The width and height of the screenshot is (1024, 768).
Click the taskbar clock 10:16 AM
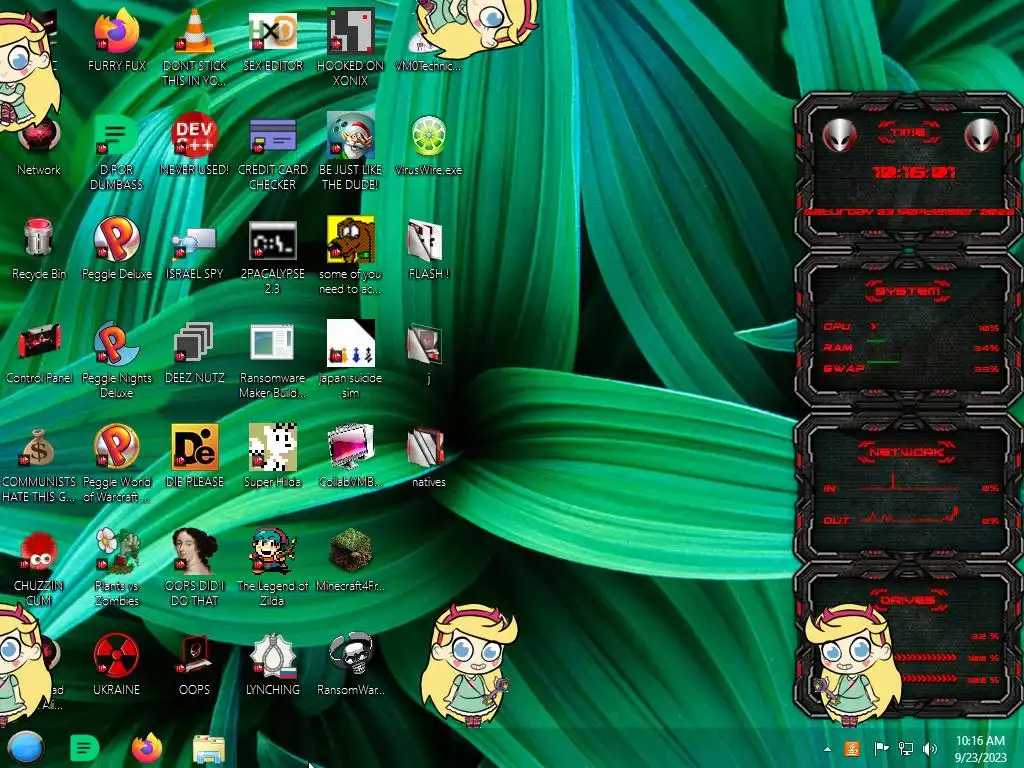tap(980, 749)
